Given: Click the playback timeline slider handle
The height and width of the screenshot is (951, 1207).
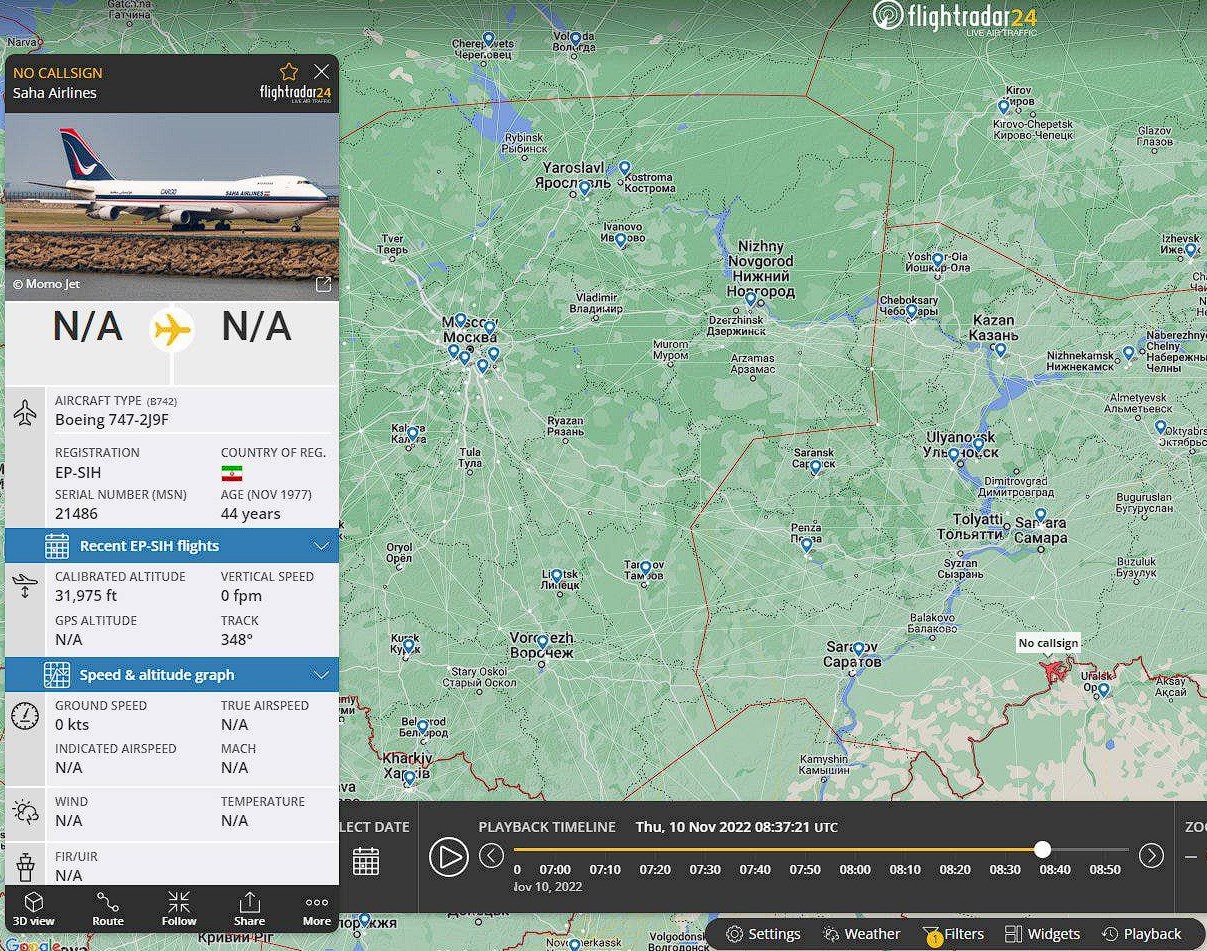Looking at the screenshot, I should click(x=1043, y=849).
